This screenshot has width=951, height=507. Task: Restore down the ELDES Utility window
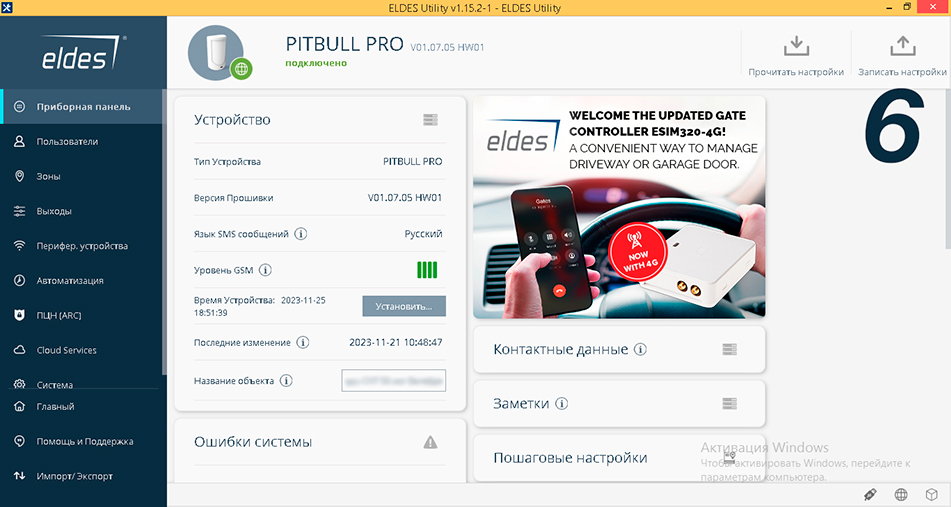(907, 7)
